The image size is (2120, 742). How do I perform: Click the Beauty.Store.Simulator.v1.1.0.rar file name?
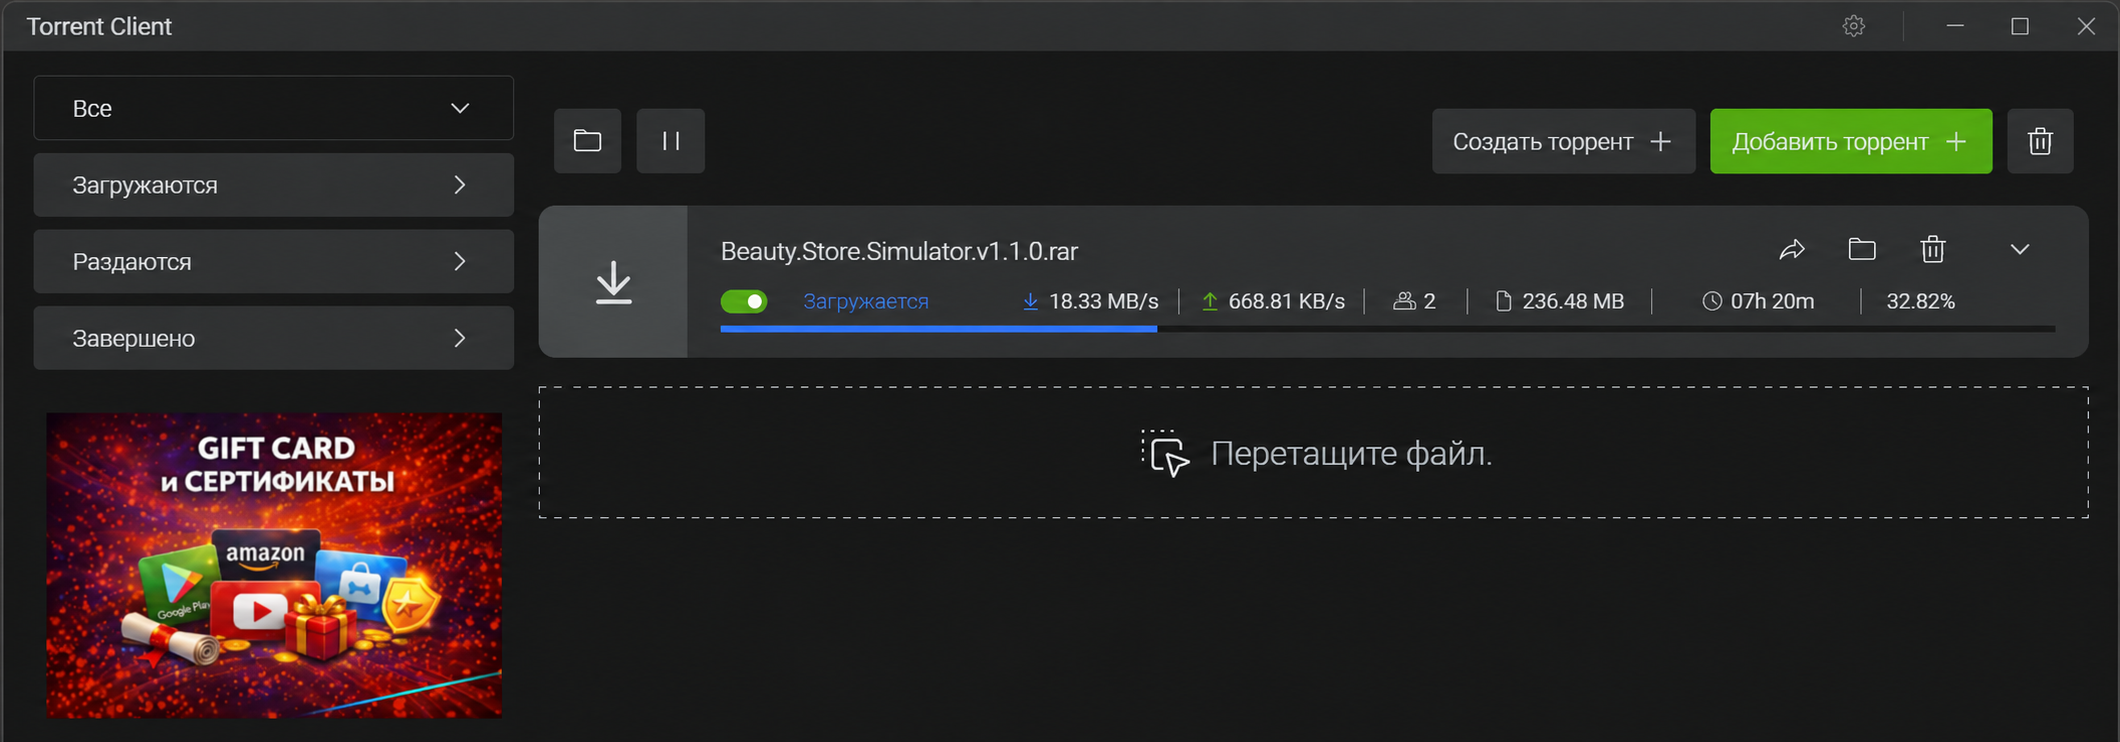point(899,251)
